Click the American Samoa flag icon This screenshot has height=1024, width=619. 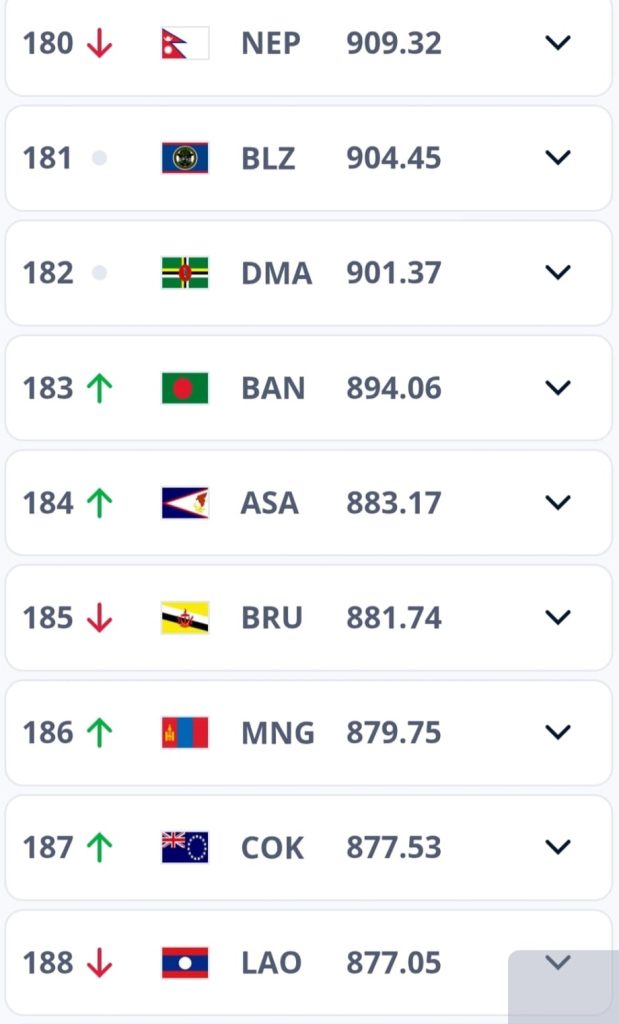185,503
